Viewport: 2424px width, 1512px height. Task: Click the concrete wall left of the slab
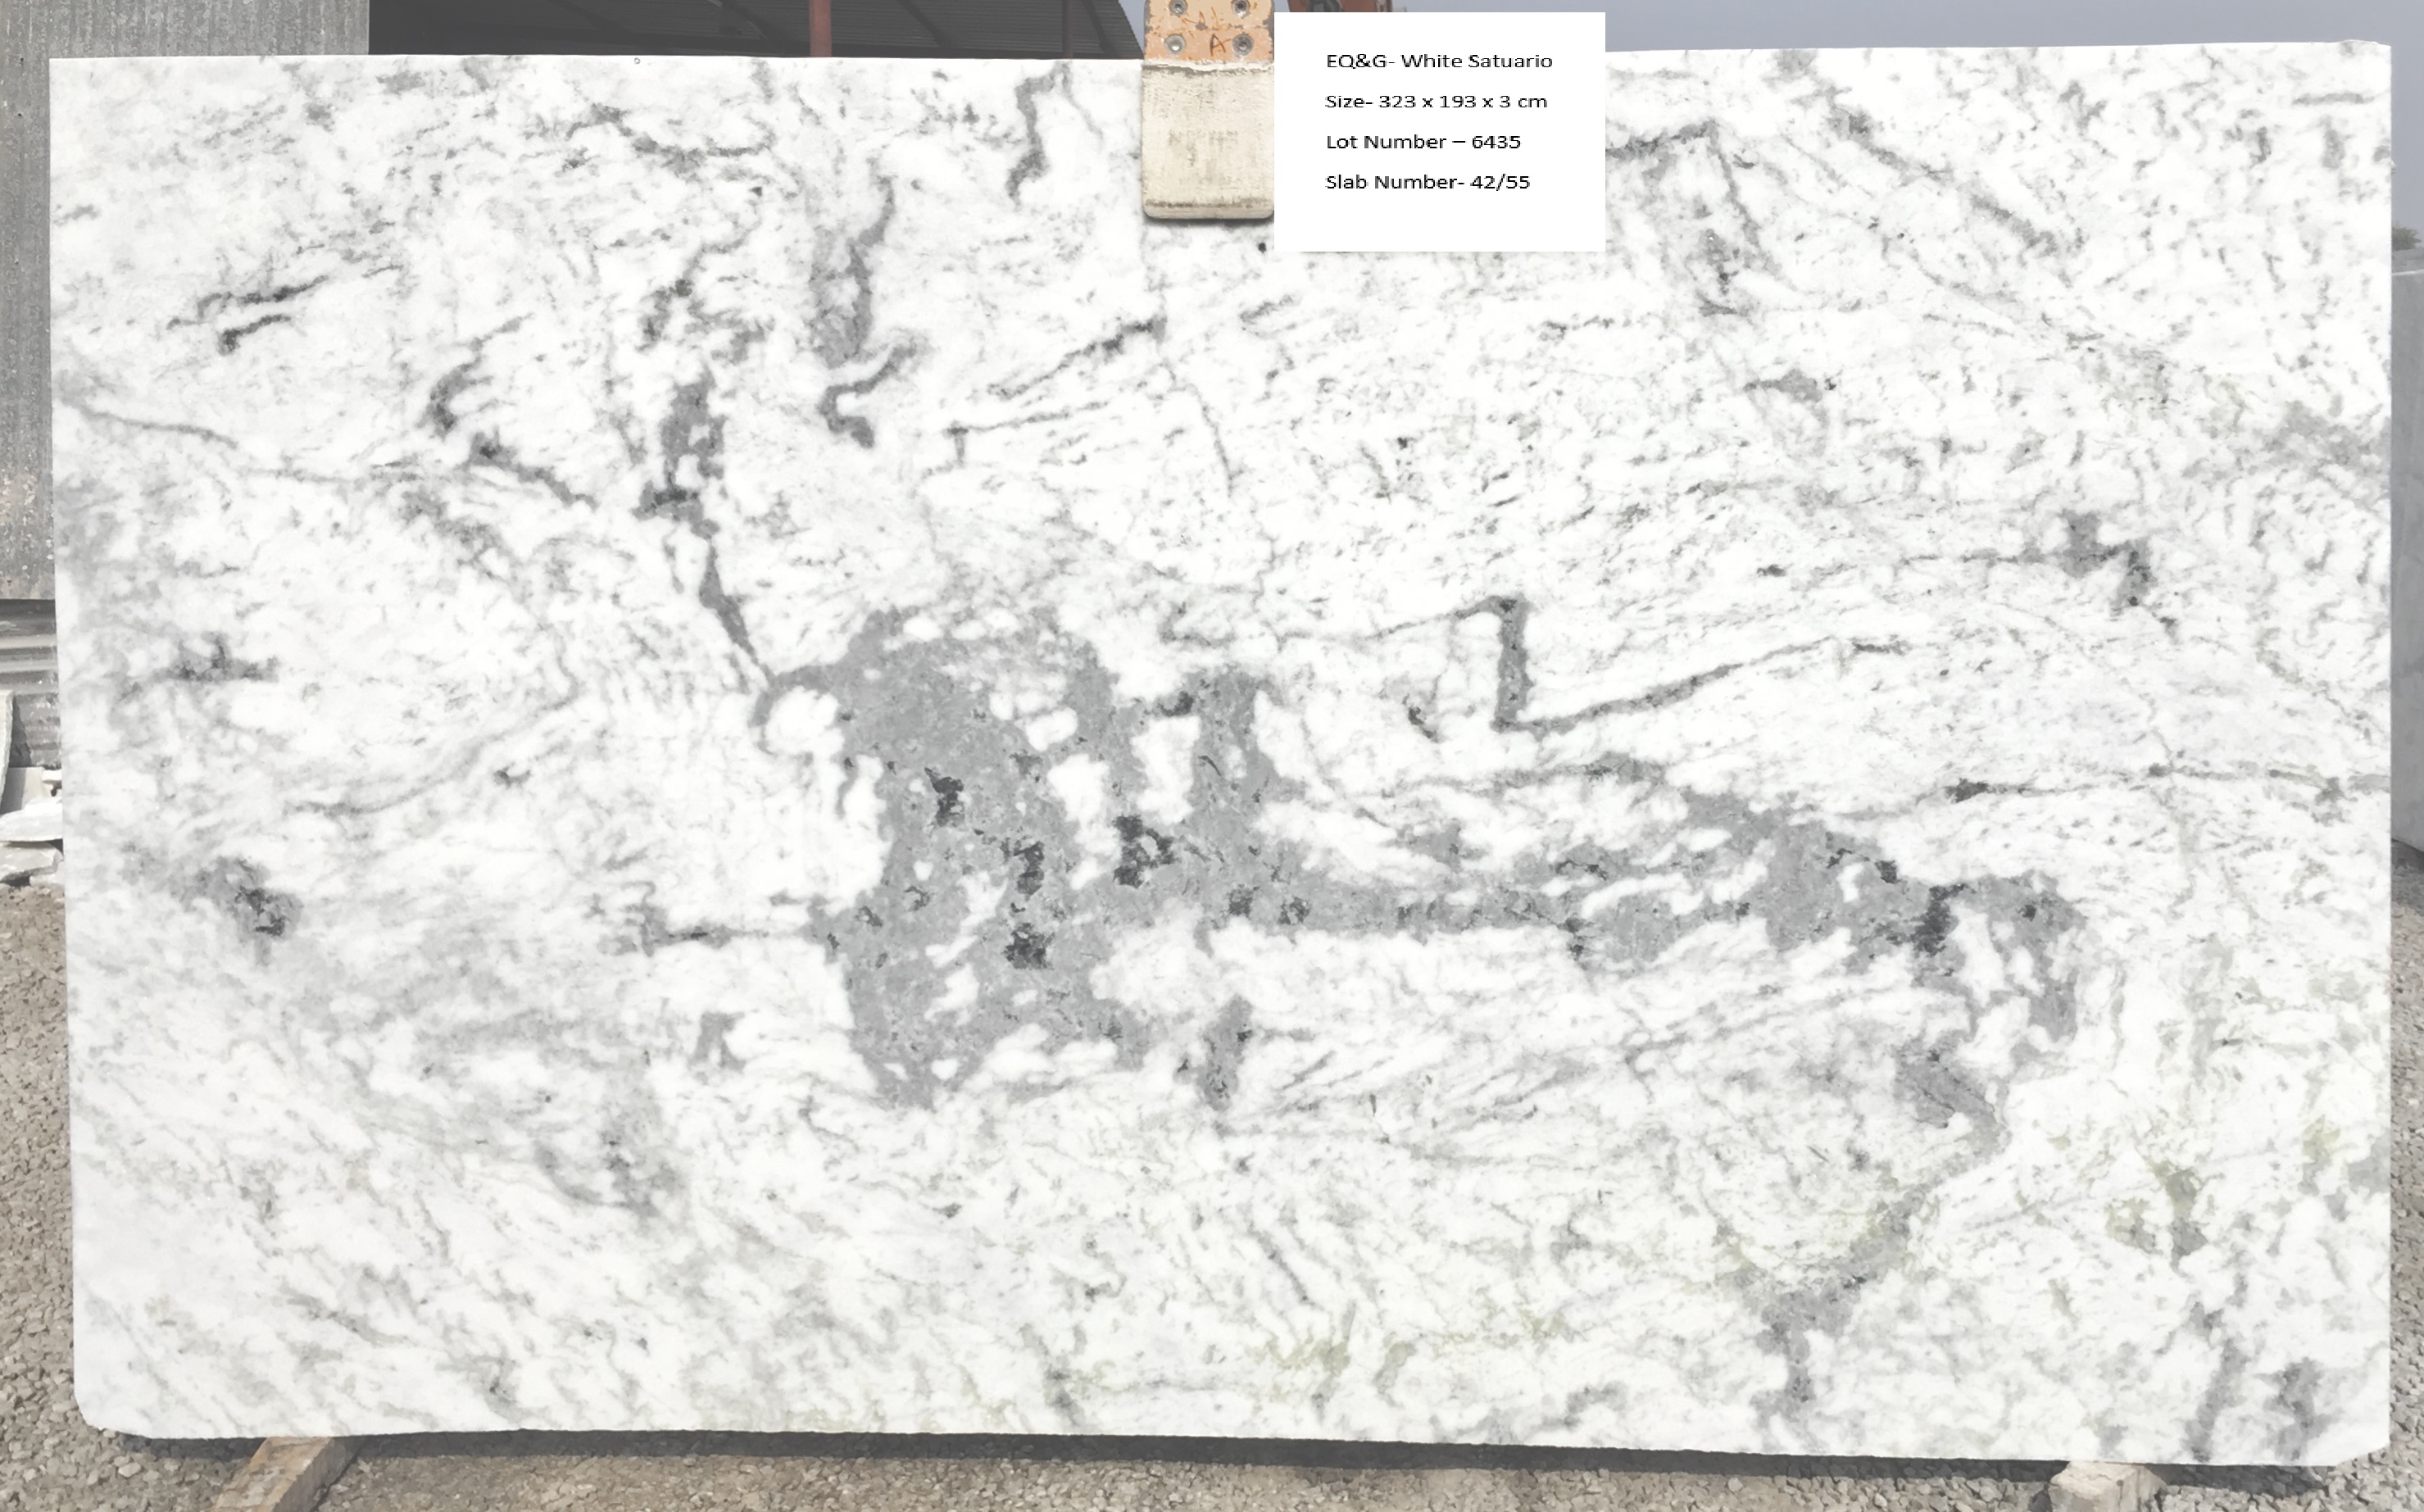tap(25, 300)
